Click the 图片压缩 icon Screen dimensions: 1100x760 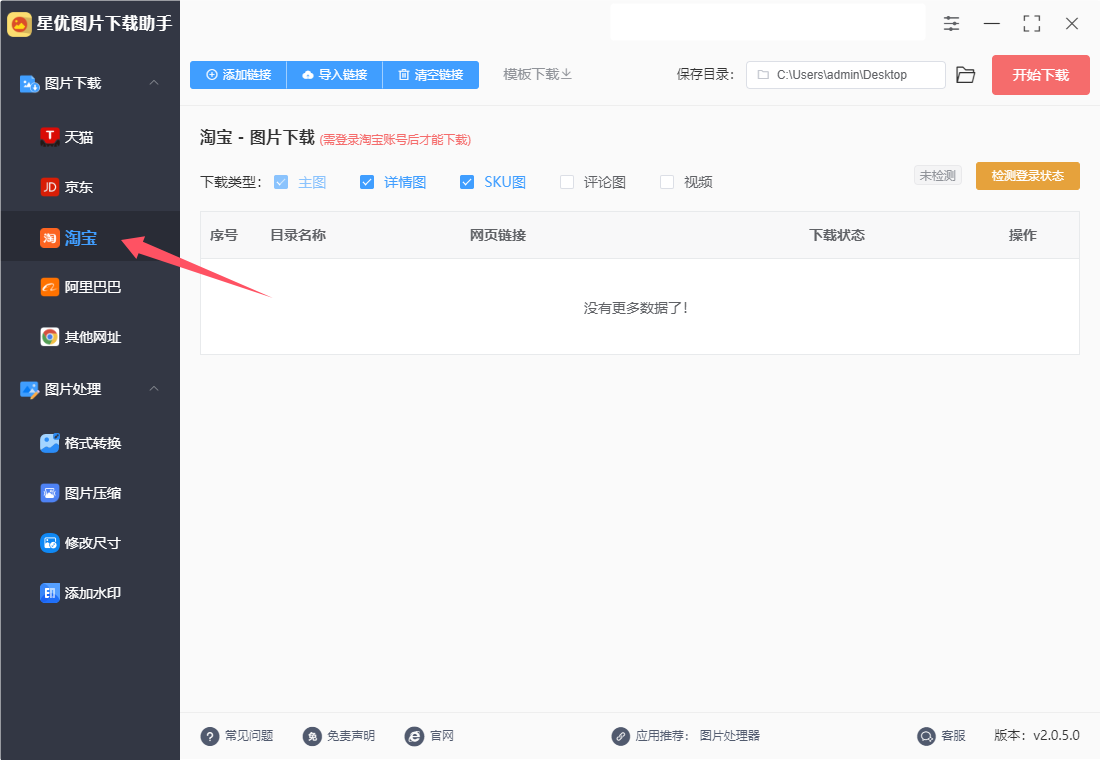pos(49,493)
